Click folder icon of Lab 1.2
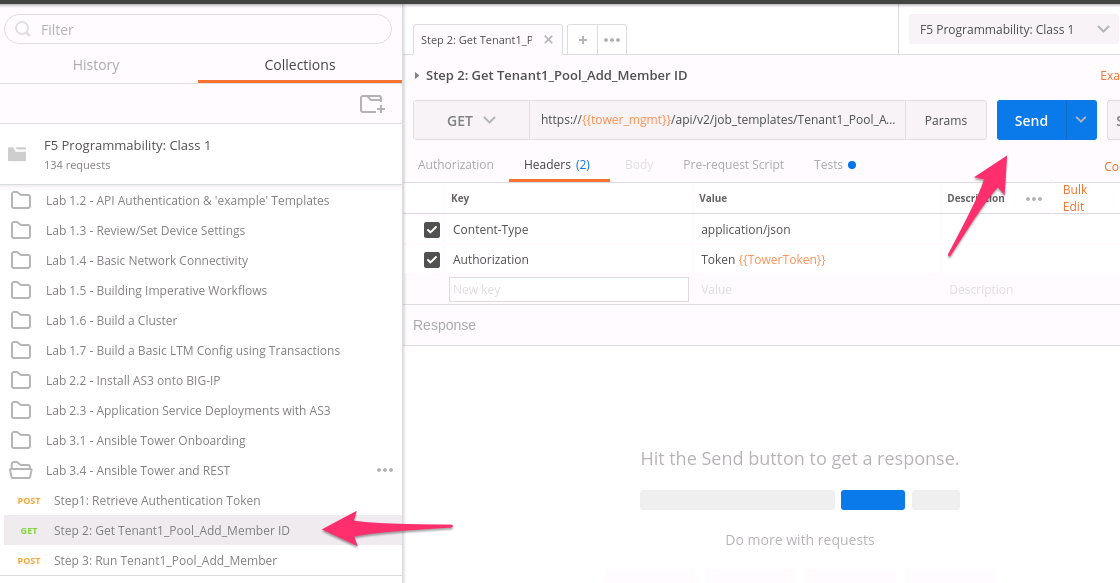 [x=21, y=201]
